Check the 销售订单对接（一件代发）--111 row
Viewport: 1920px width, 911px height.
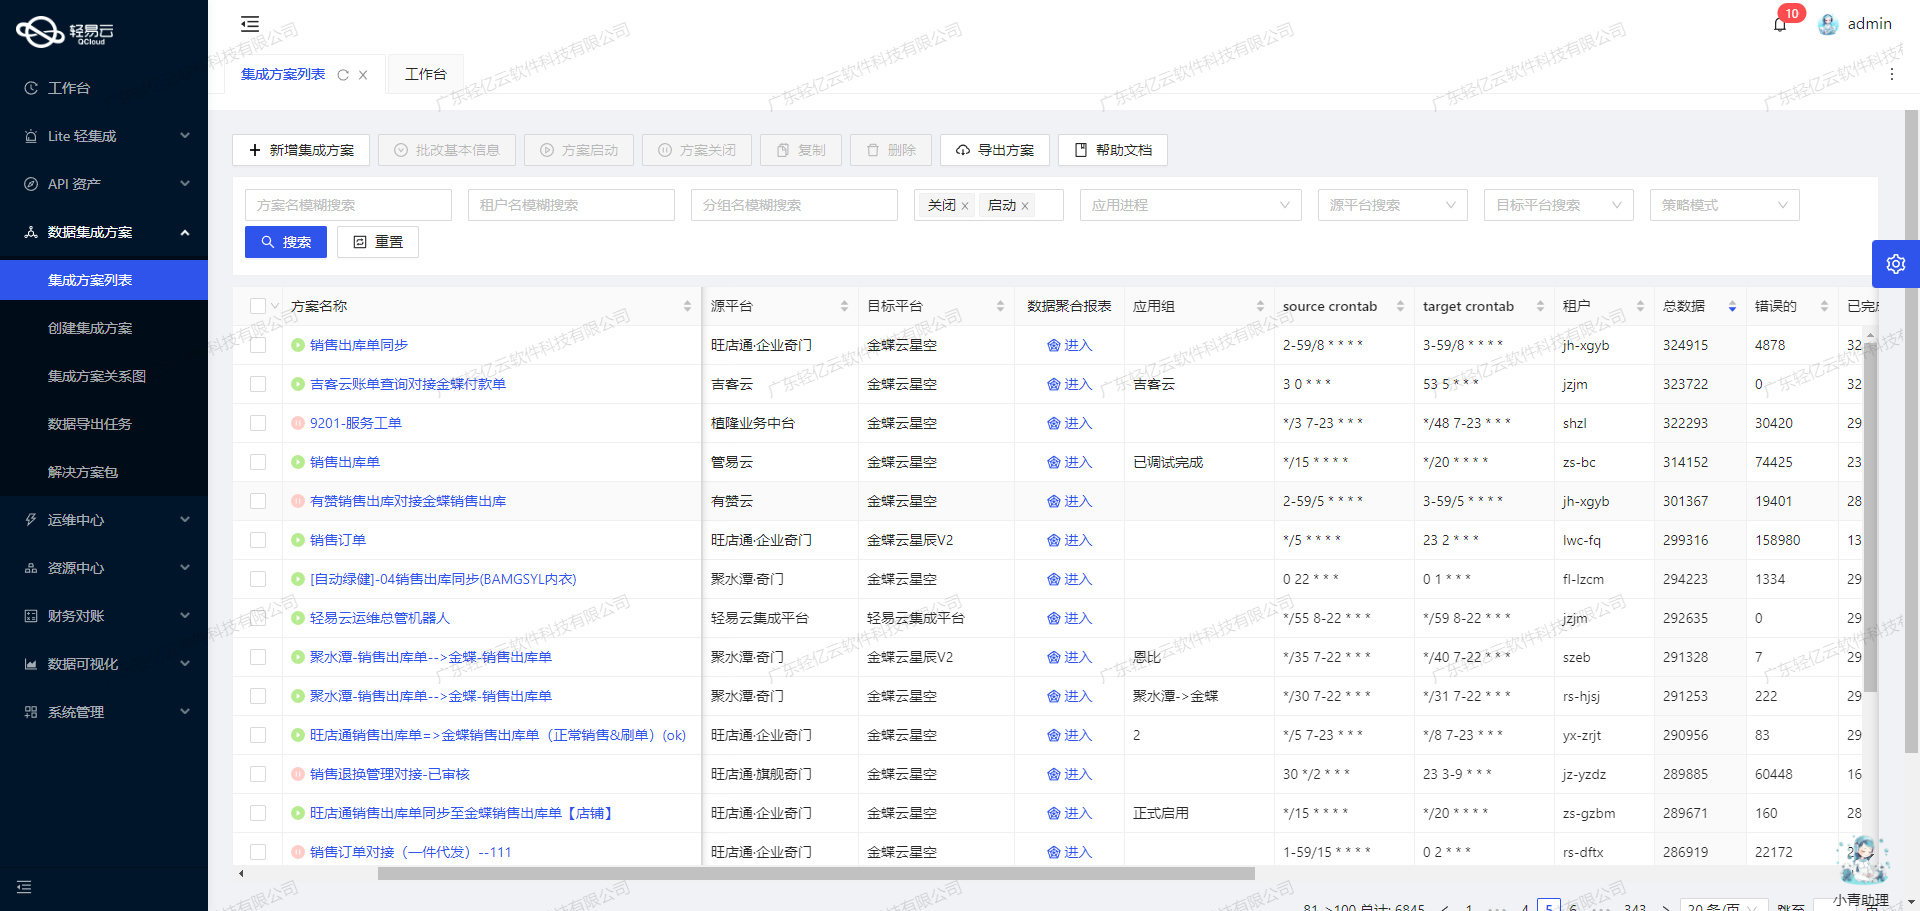click(x=258, y=852)
